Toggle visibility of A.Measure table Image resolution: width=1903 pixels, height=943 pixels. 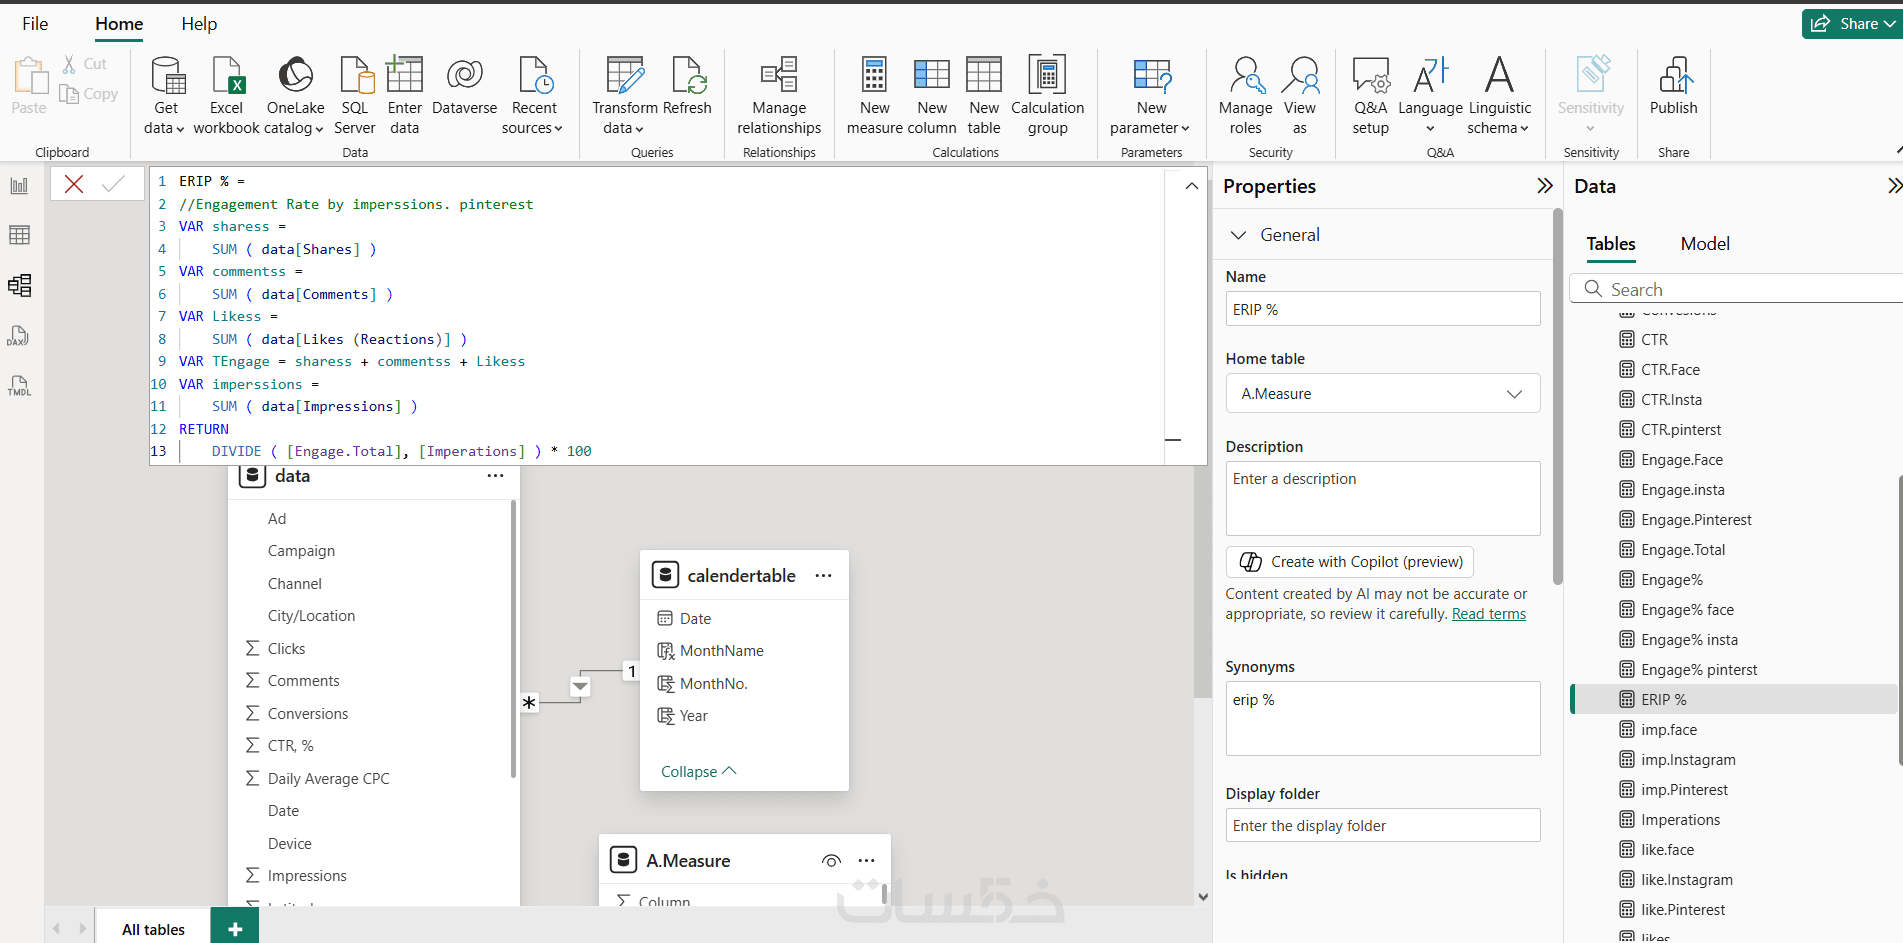click(831, 861)
